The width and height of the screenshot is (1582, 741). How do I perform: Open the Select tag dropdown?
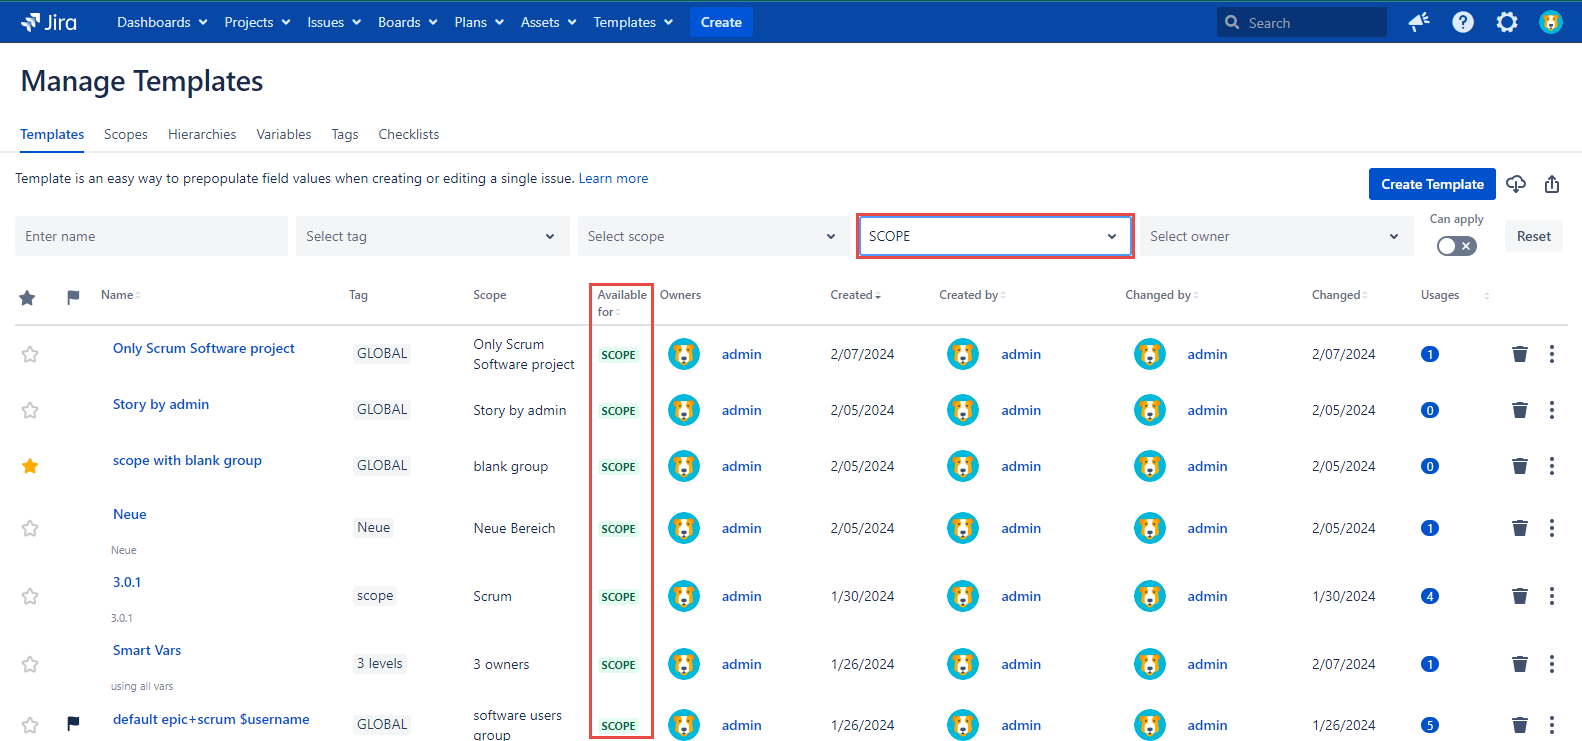coord(432,236)
